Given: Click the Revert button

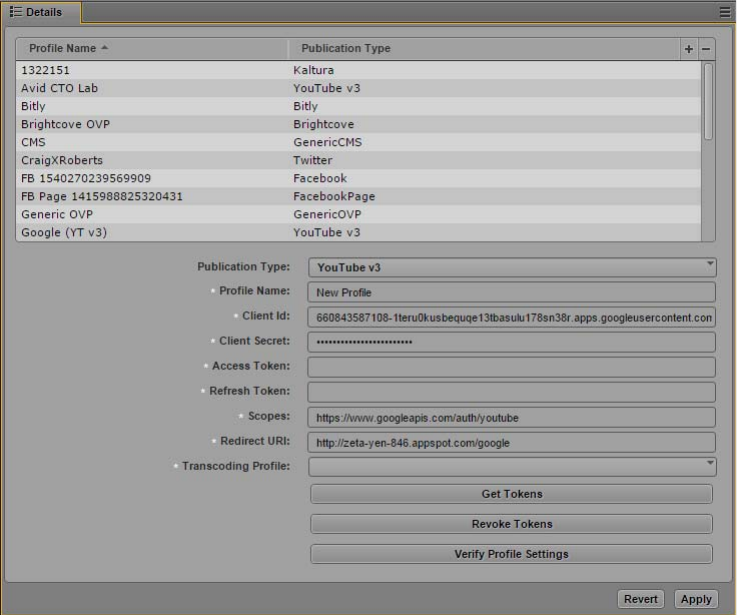Looking at the screenshot, I should click(641, 599).
